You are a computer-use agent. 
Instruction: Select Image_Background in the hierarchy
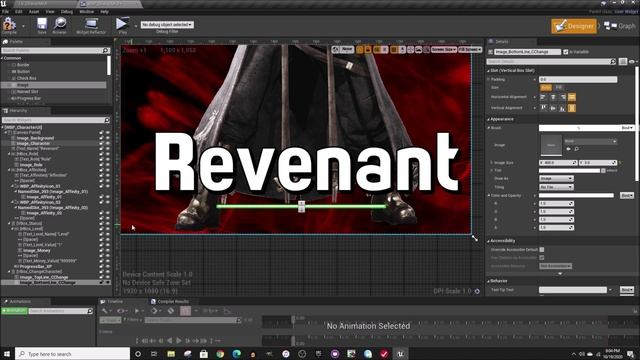(x=35, y=138)
